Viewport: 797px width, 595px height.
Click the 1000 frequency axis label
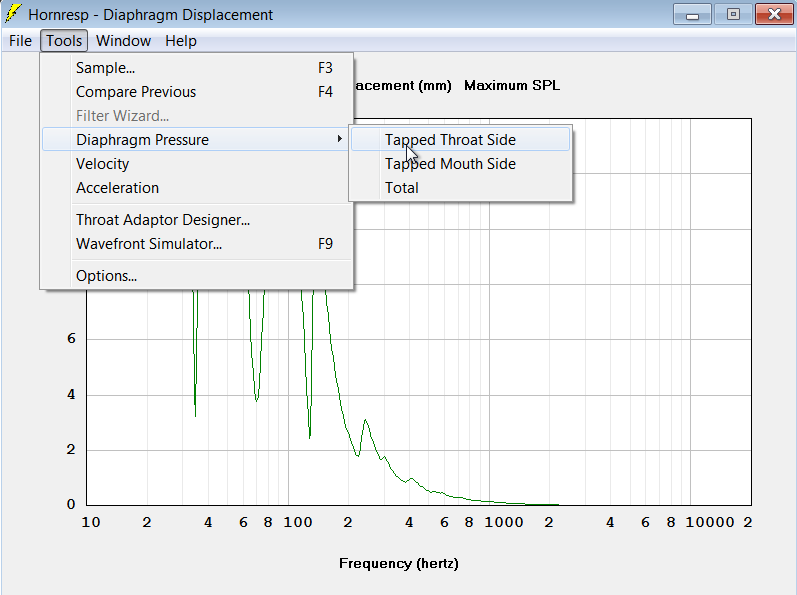504,522
